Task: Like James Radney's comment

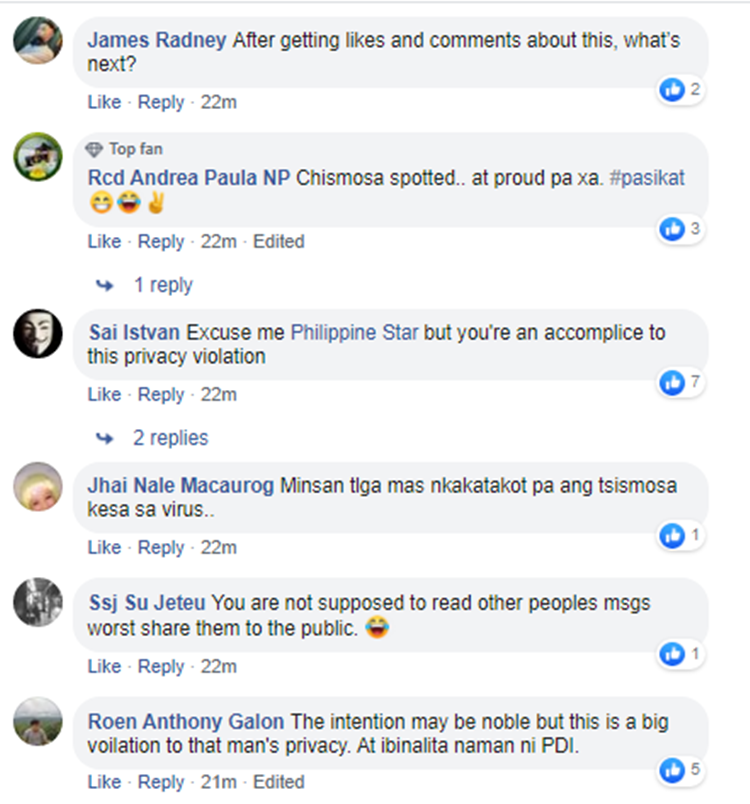Action: (x=104, y=102)
